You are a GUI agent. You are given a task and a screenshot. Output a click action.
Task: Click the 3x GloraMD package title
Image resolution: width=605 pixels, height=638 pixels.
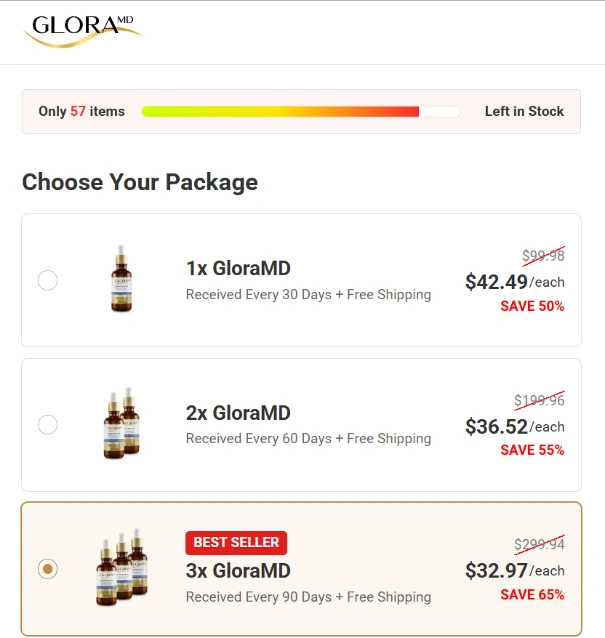[238, 571]
